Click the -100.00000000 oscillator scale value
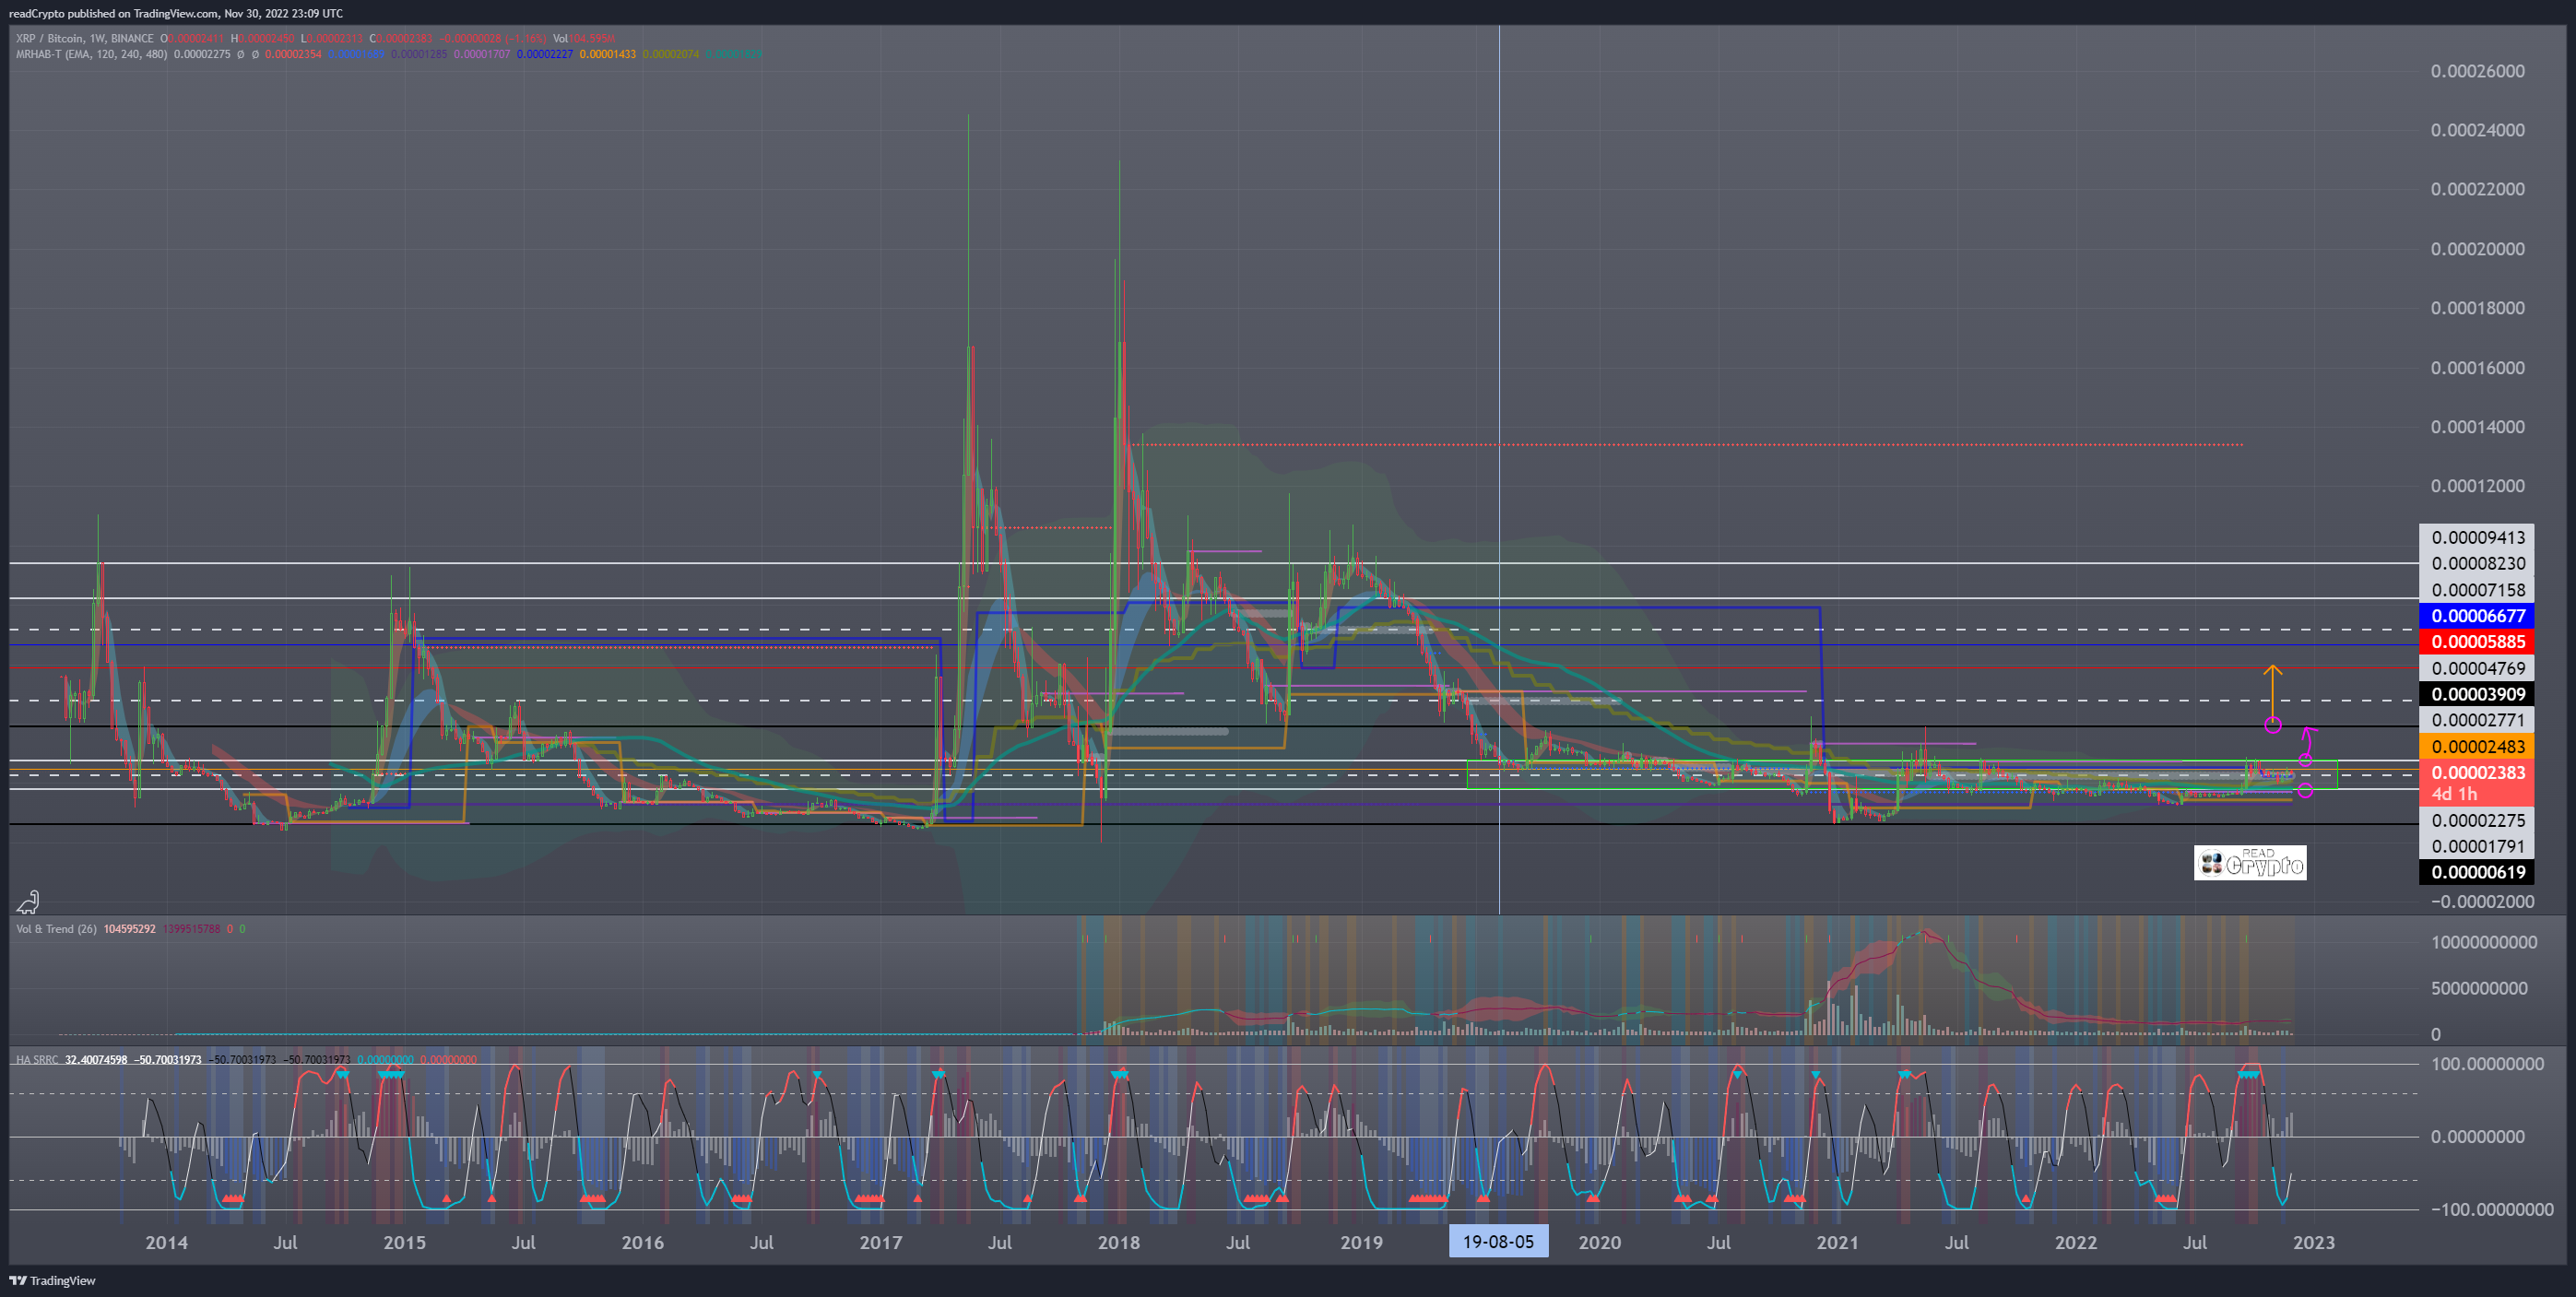This screenshot has width=2576, height=1297. coord(2492,1209)
